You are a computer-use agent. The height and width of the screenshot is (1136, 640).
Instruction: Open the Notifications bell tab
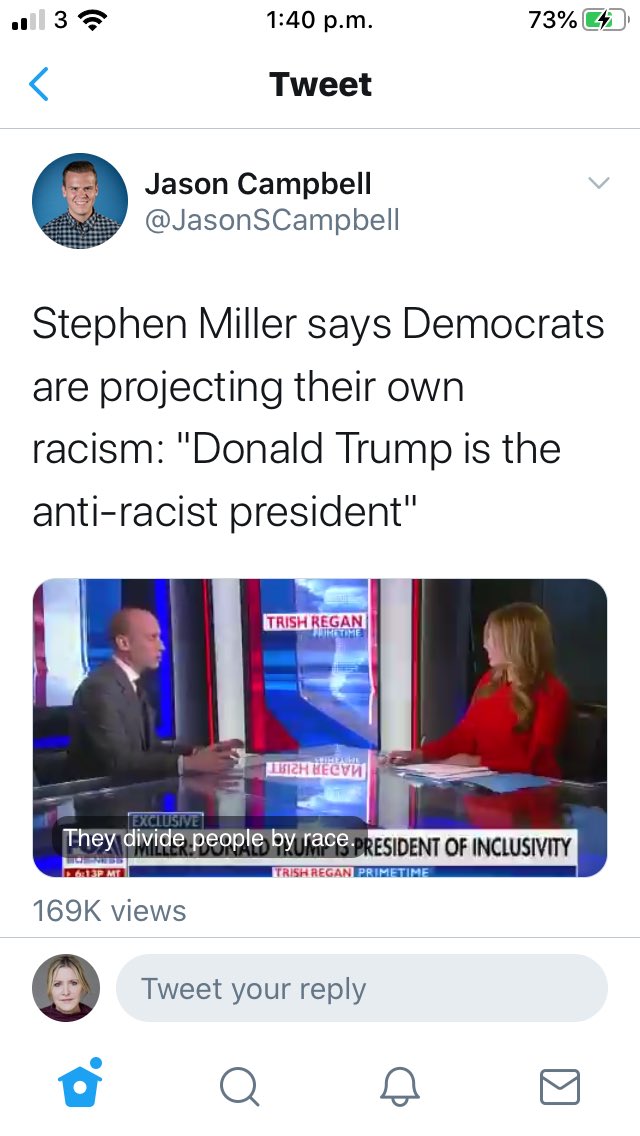[400, 1087]
